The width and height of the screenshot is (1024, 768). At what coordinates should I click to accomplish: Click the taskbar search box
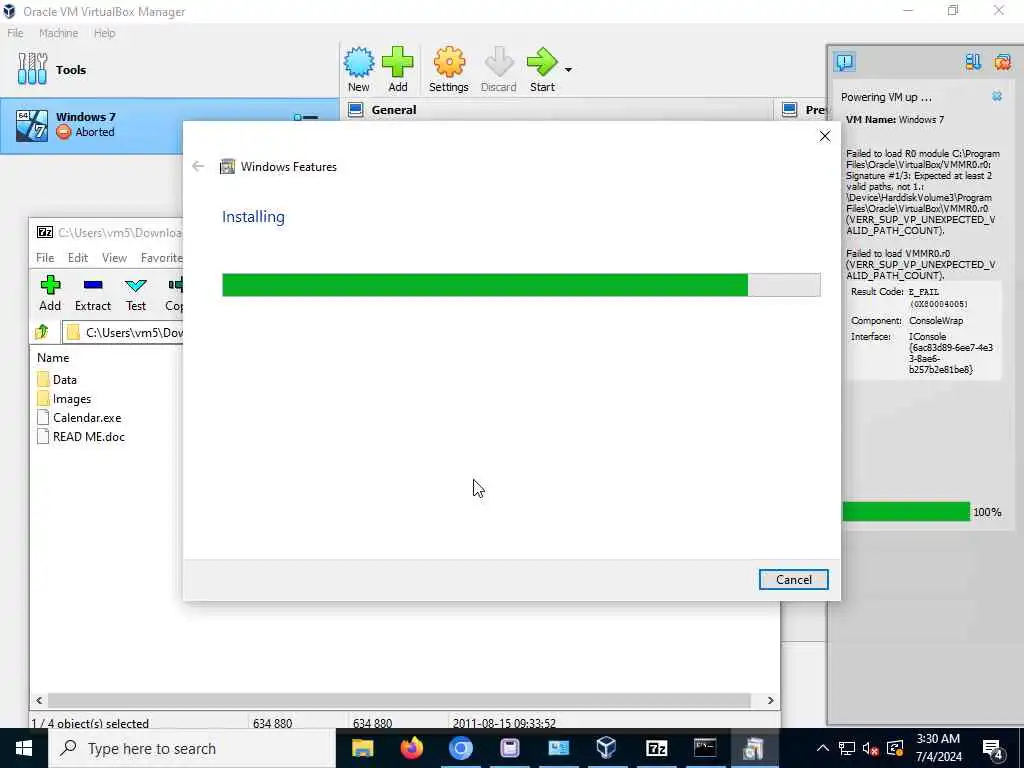tap(192, 748)
